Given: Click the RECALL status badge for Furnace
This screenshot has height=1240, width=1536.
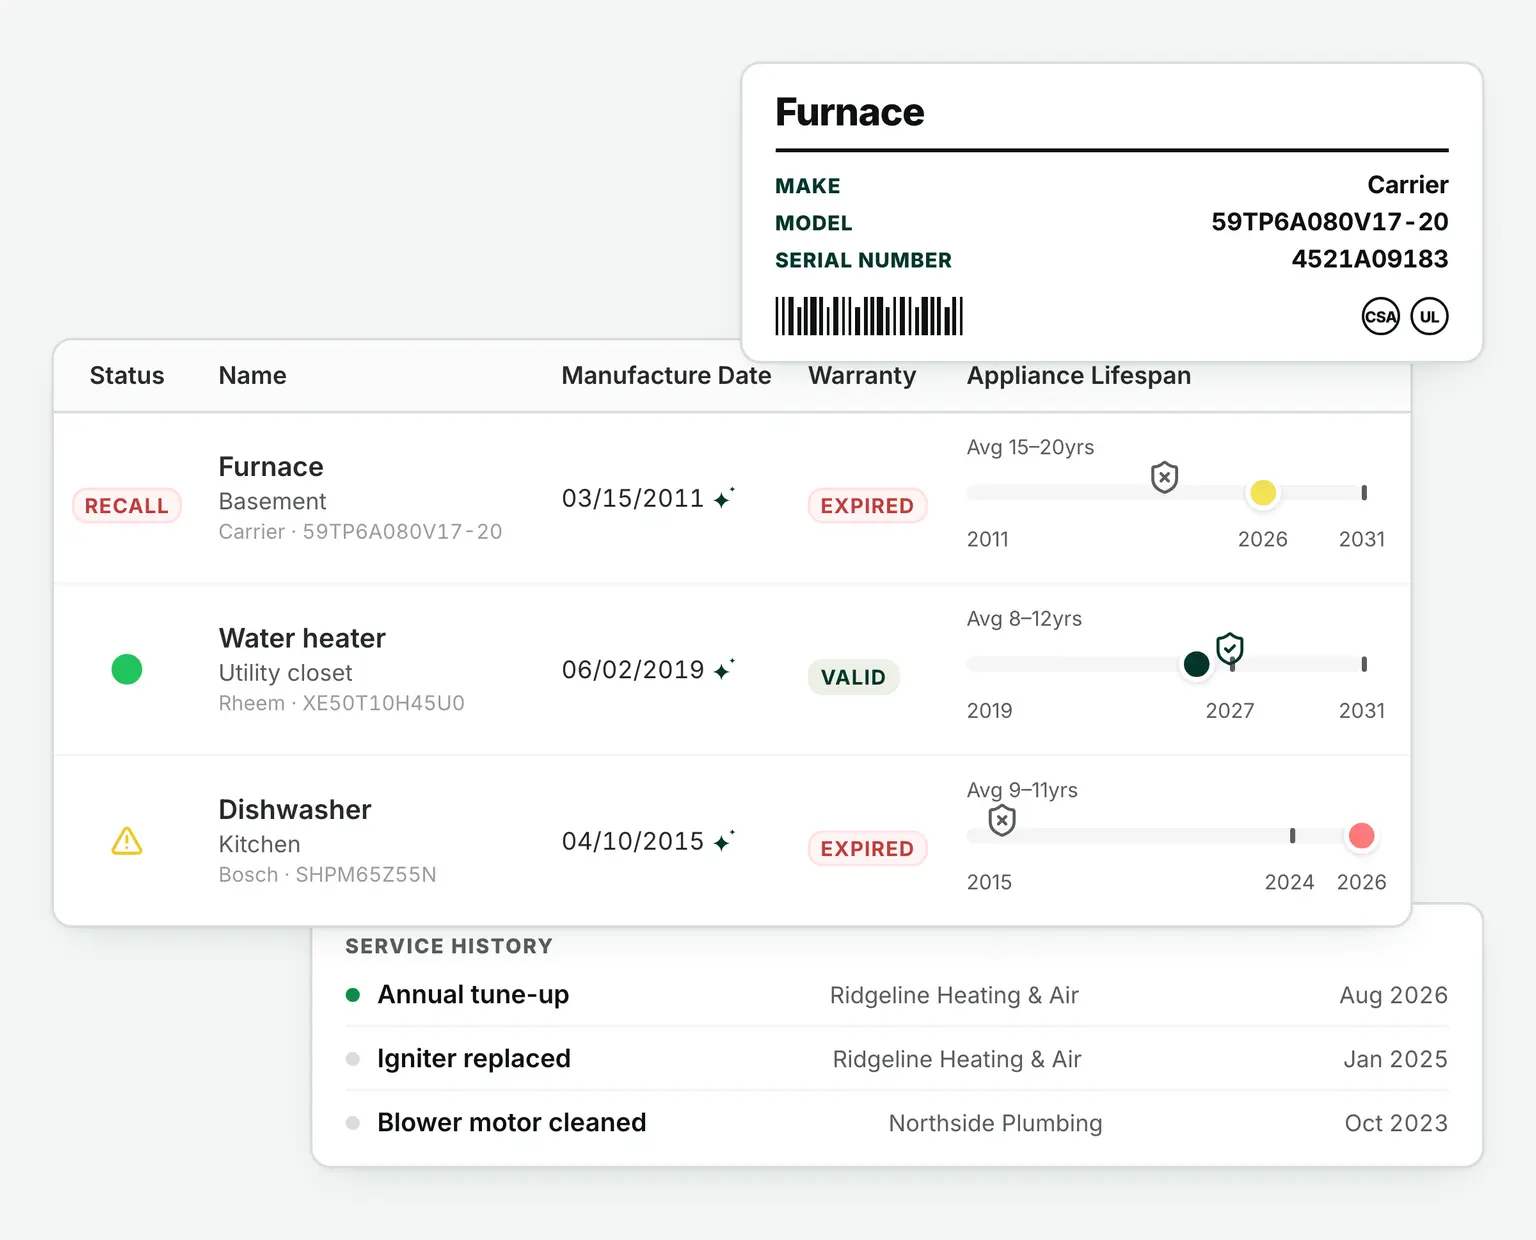Looking at the screenshot, I should point(127,506).
